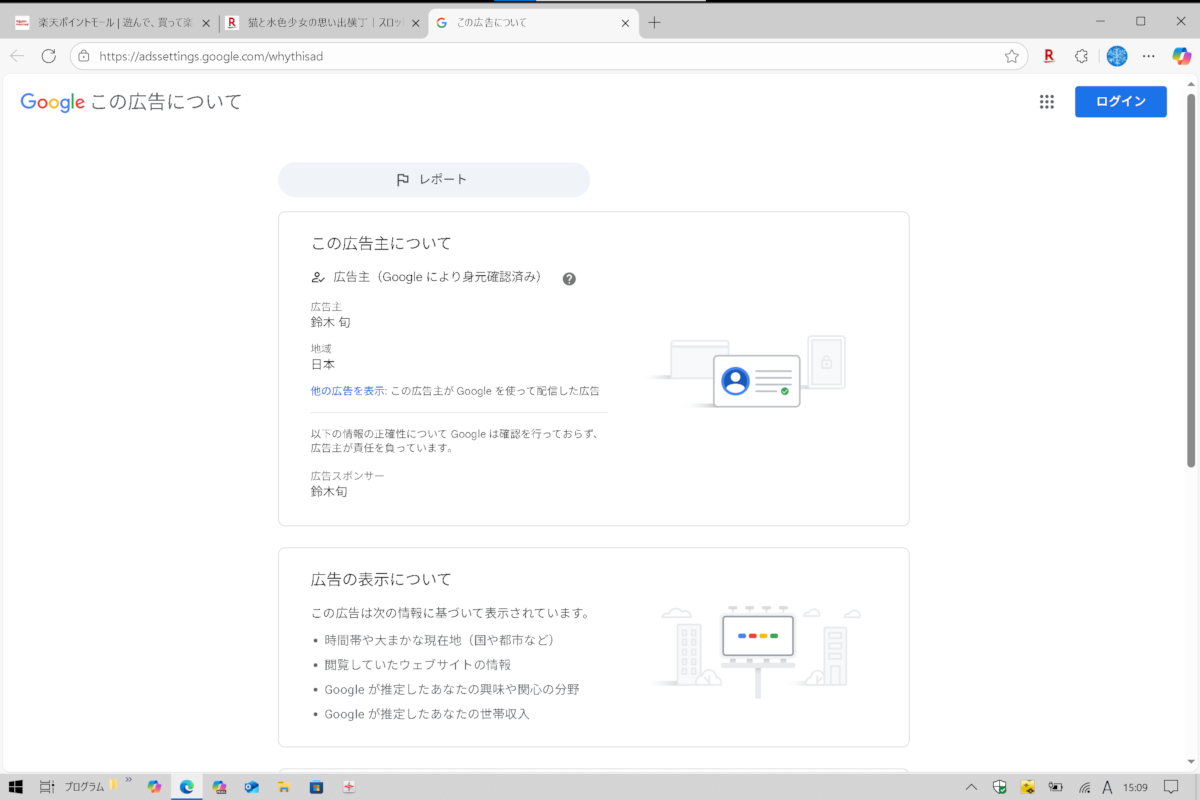1200x800 pixels.
Task: Favorite this page with the star icon
Action: (x=1011, y=56)
